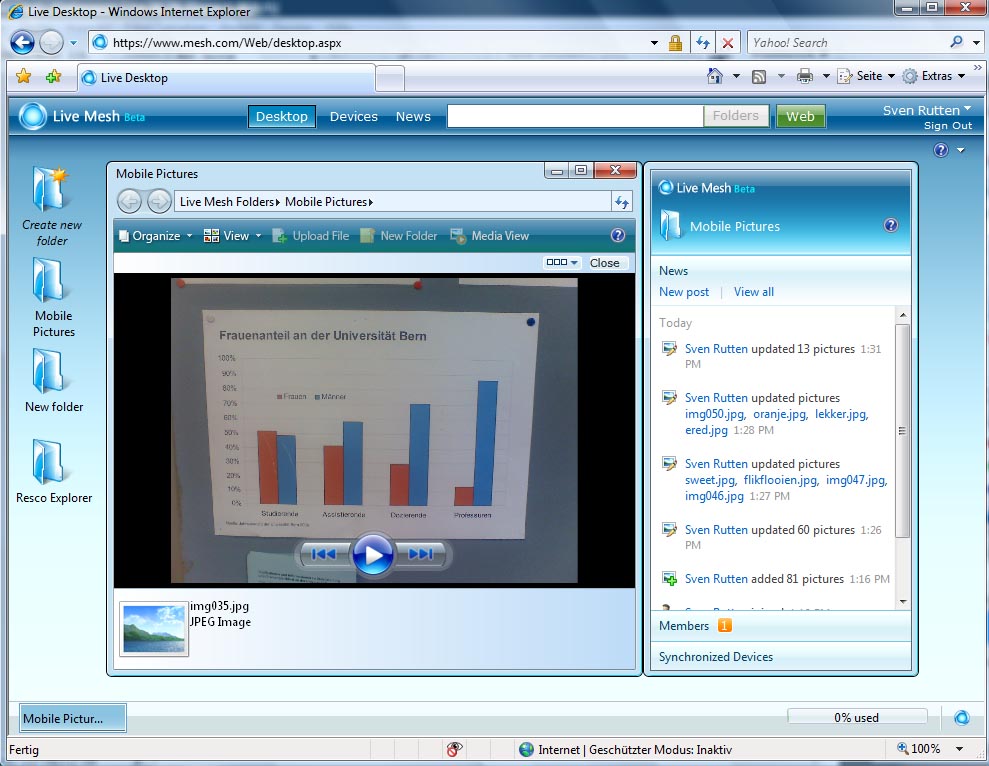This screenshot has width=989, height=766.
Task: Open a new browser tab
Action: pos(390,79)
